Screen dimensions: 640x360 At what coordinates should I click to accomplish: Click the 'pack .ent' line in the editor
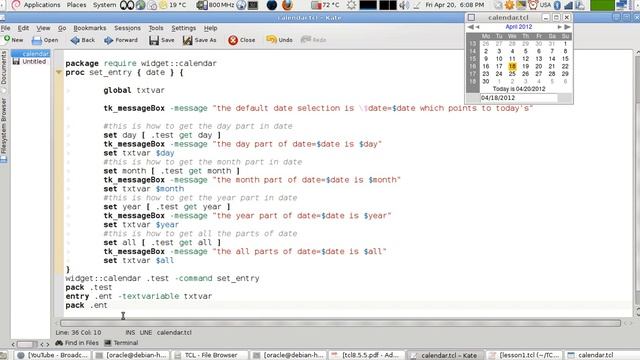87,305
